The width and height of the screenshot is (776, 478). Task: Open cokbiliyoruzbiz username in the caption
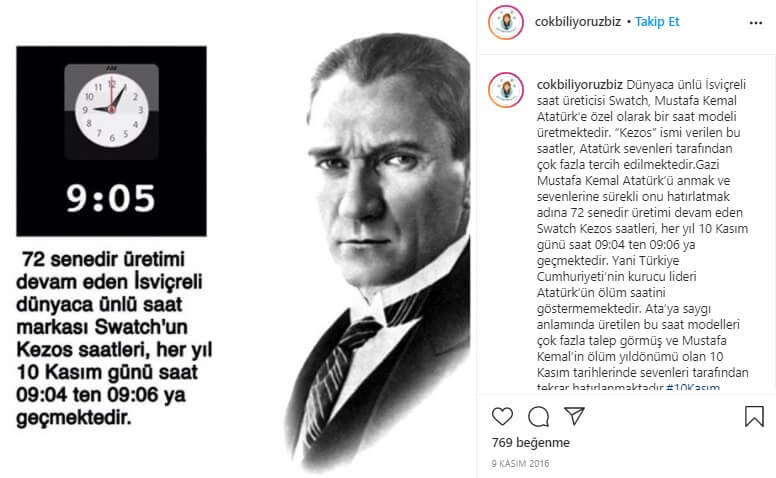coord(580,85)
